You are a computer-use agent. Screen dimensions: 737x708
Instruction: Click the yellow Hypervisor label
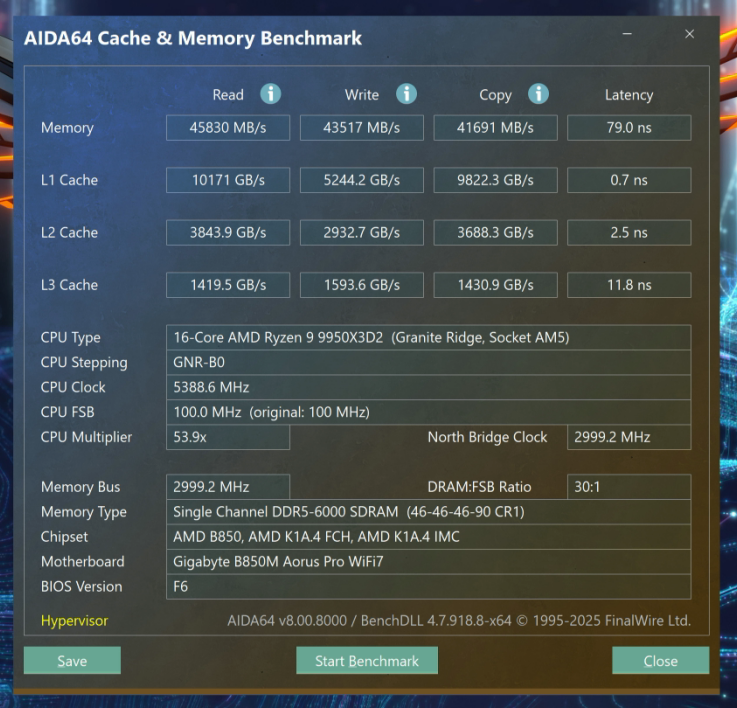coord(74,621)
